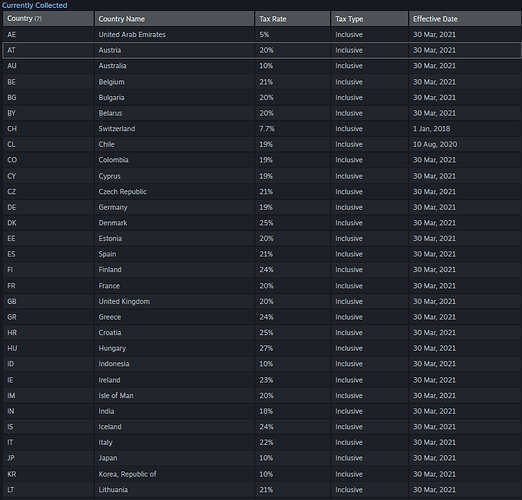Viewport: 522px width, 500px height.
Task: Sort by the Tax Rate column header
Action: coord(292,19)
